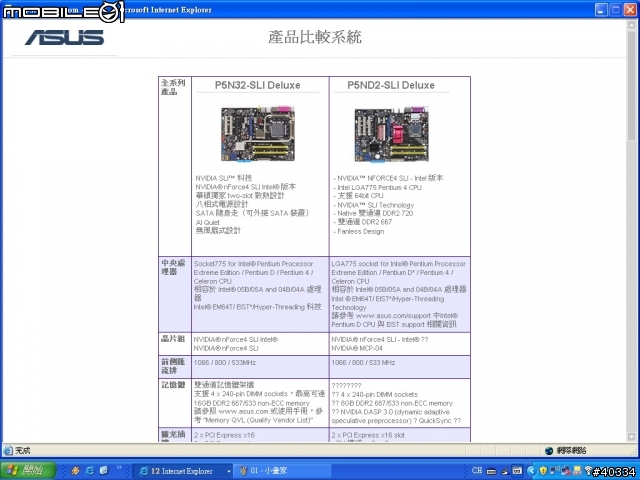This screenshot has width=640, height=480.
Task: Click the 前側匯流排 row header
Action: [x=173, y=366]
